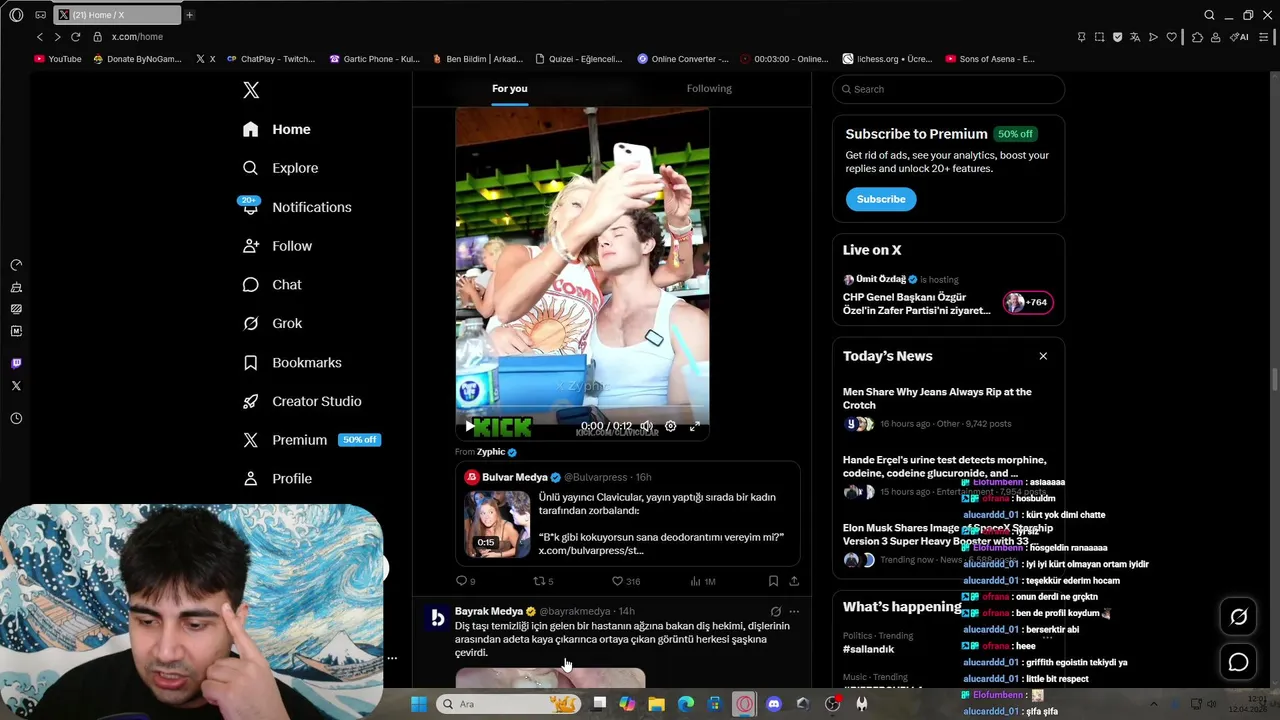Like the tweet with 316 likes
Image resolution: width=1280 pixels, height=720 pixels.
(x=625, y=581)
